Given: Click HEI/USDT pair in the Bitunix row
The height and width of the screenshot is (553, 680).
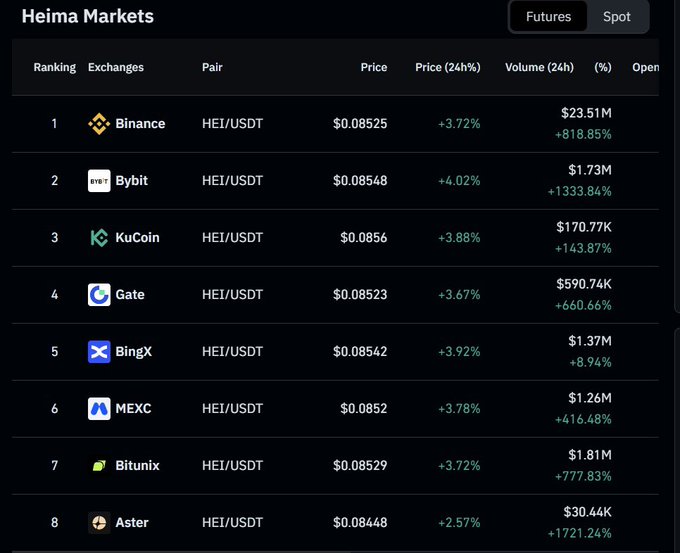Looking at the screenshot, I should (x=232, y=465).
